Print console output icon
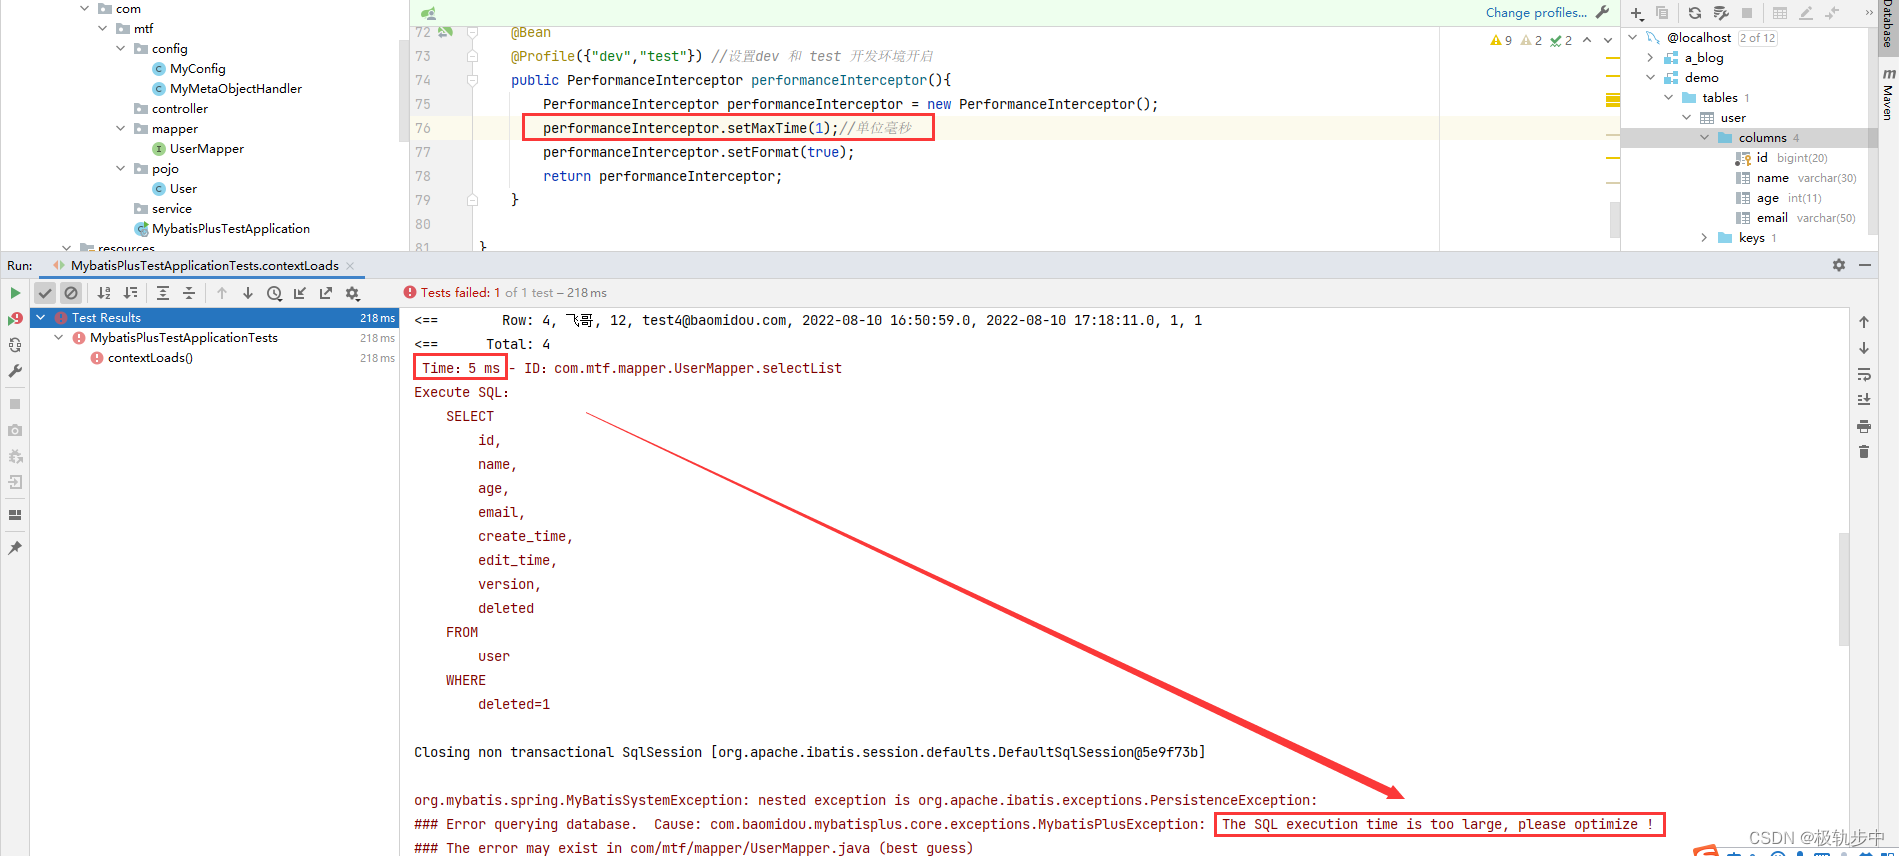This screenshot has height=856, width=1899. (x=1864, y=426)
